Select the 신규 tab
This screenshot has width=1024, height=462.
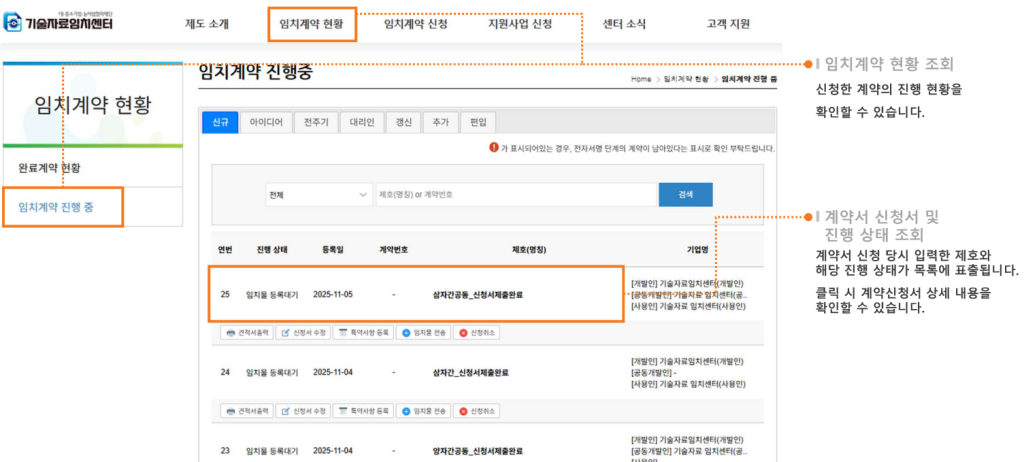pos(220,123)
